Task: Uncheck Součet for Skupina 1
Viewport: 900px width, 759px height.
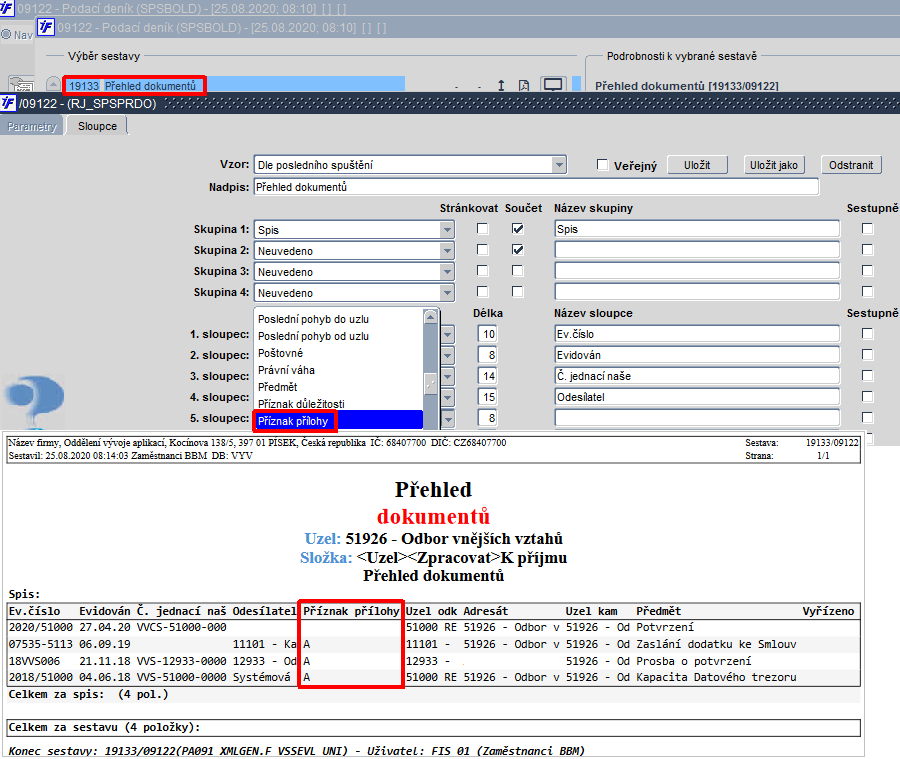Action: point(518,229)
